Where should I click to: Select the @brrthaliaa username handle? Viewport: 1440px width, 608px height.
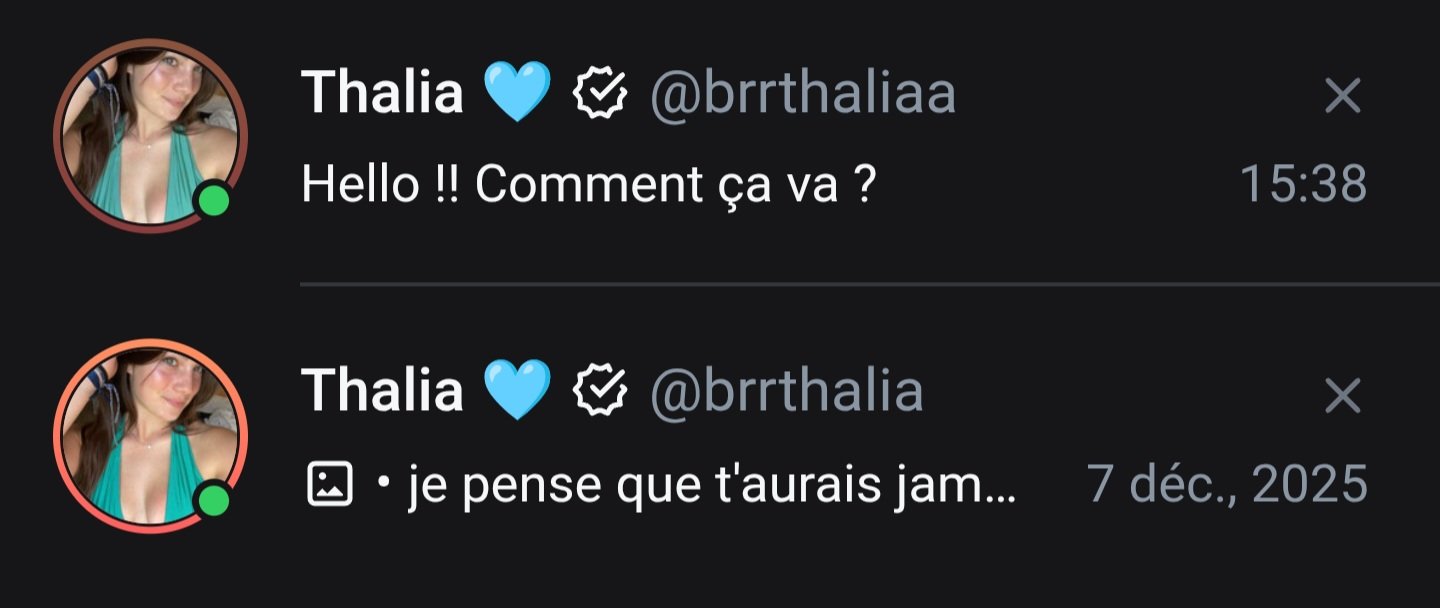pos(803,94)
